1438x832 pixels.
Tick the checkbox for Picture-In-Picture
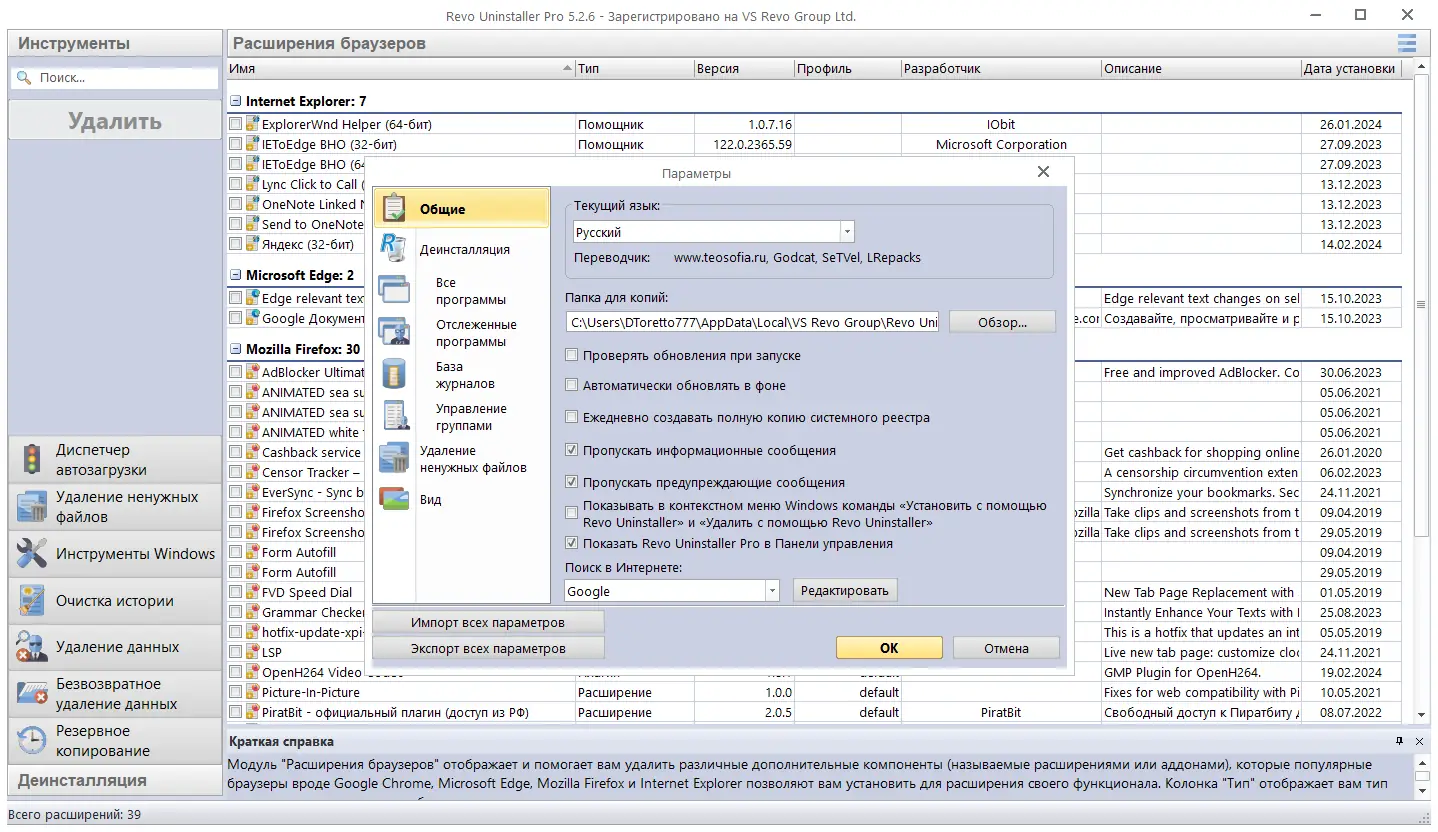click(235, 692)
